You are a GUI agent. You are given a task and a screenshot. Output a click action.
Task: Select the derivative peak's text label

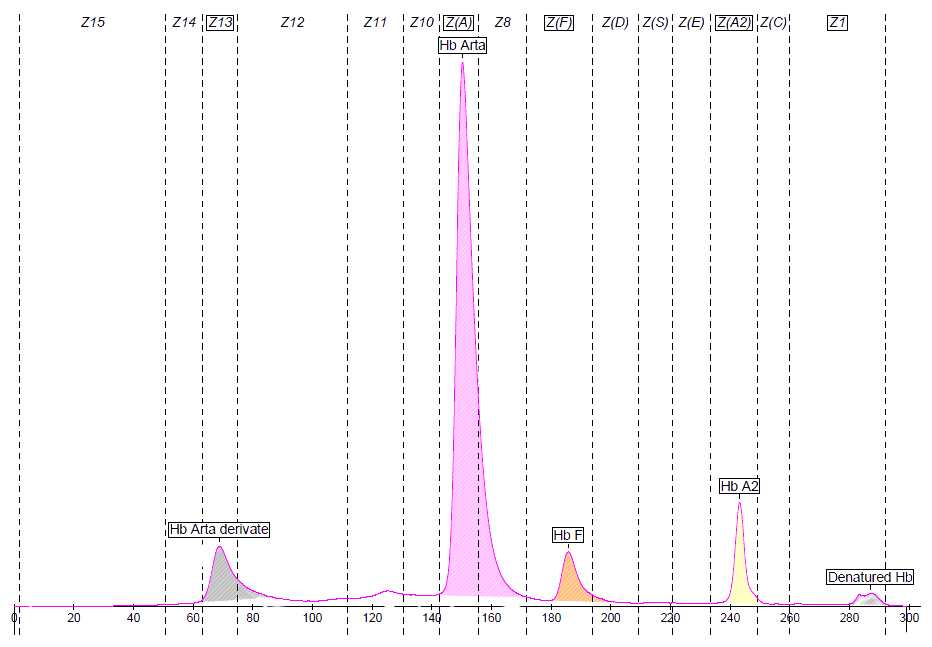pos(218,529)
